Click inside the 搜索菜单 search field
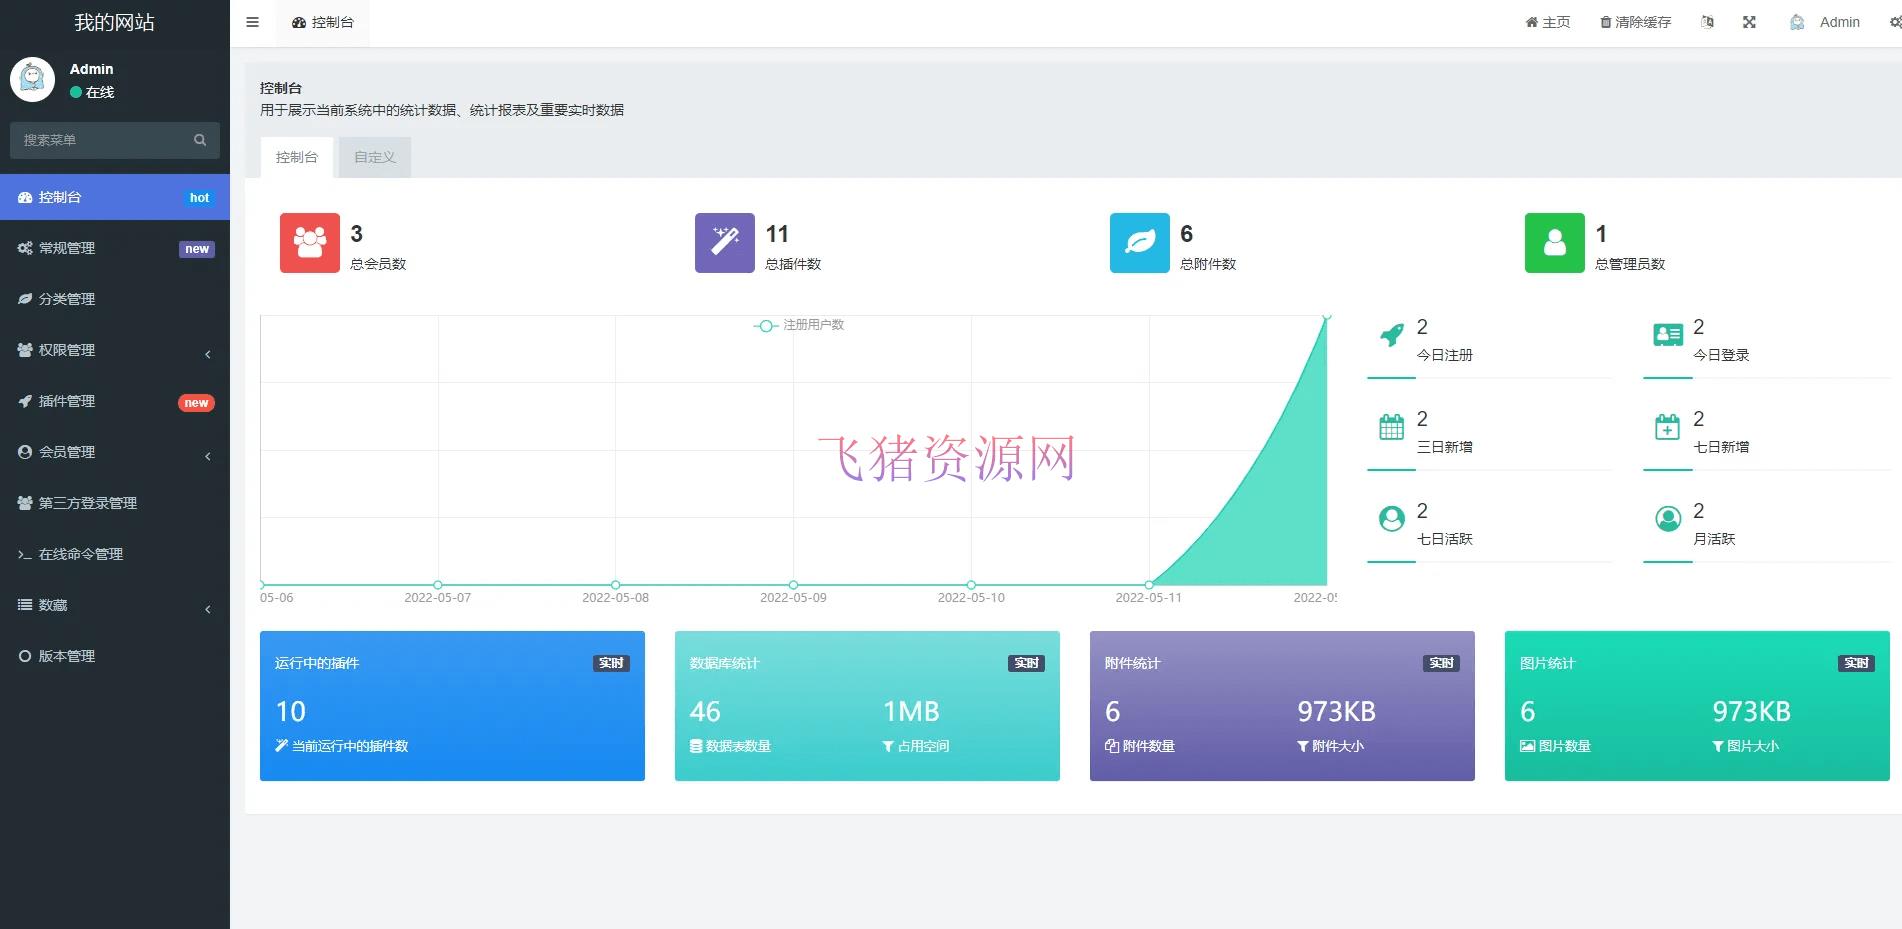1902x929 pixels. coord(100,140)
